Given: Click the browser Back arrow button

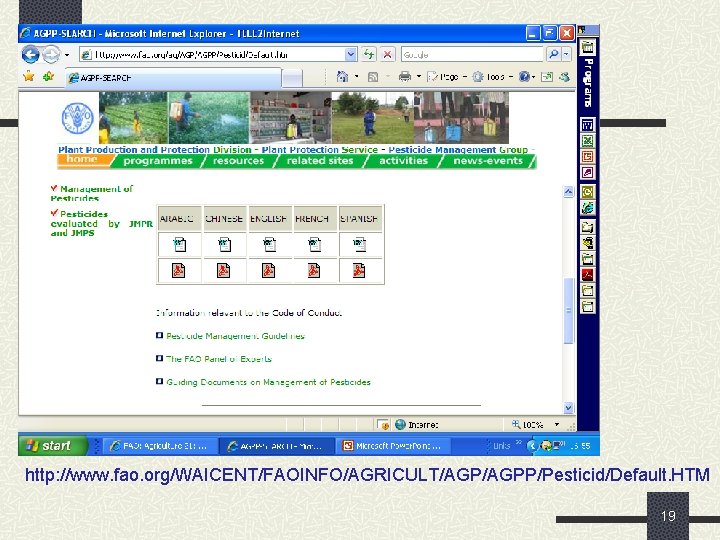Looking at the screenshot, I should (30, 55).
